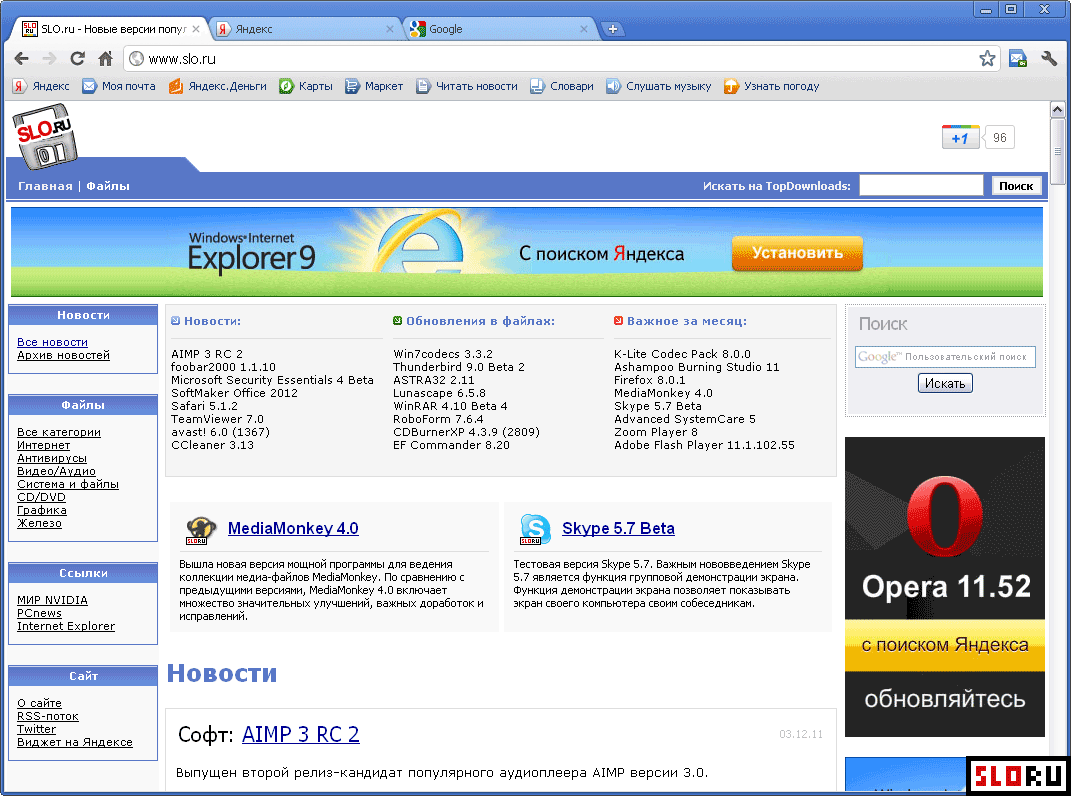Click 'Firefox 8.0.1' in the monthly list
This screenshot has height=796, width=1071.
point(650,380)
